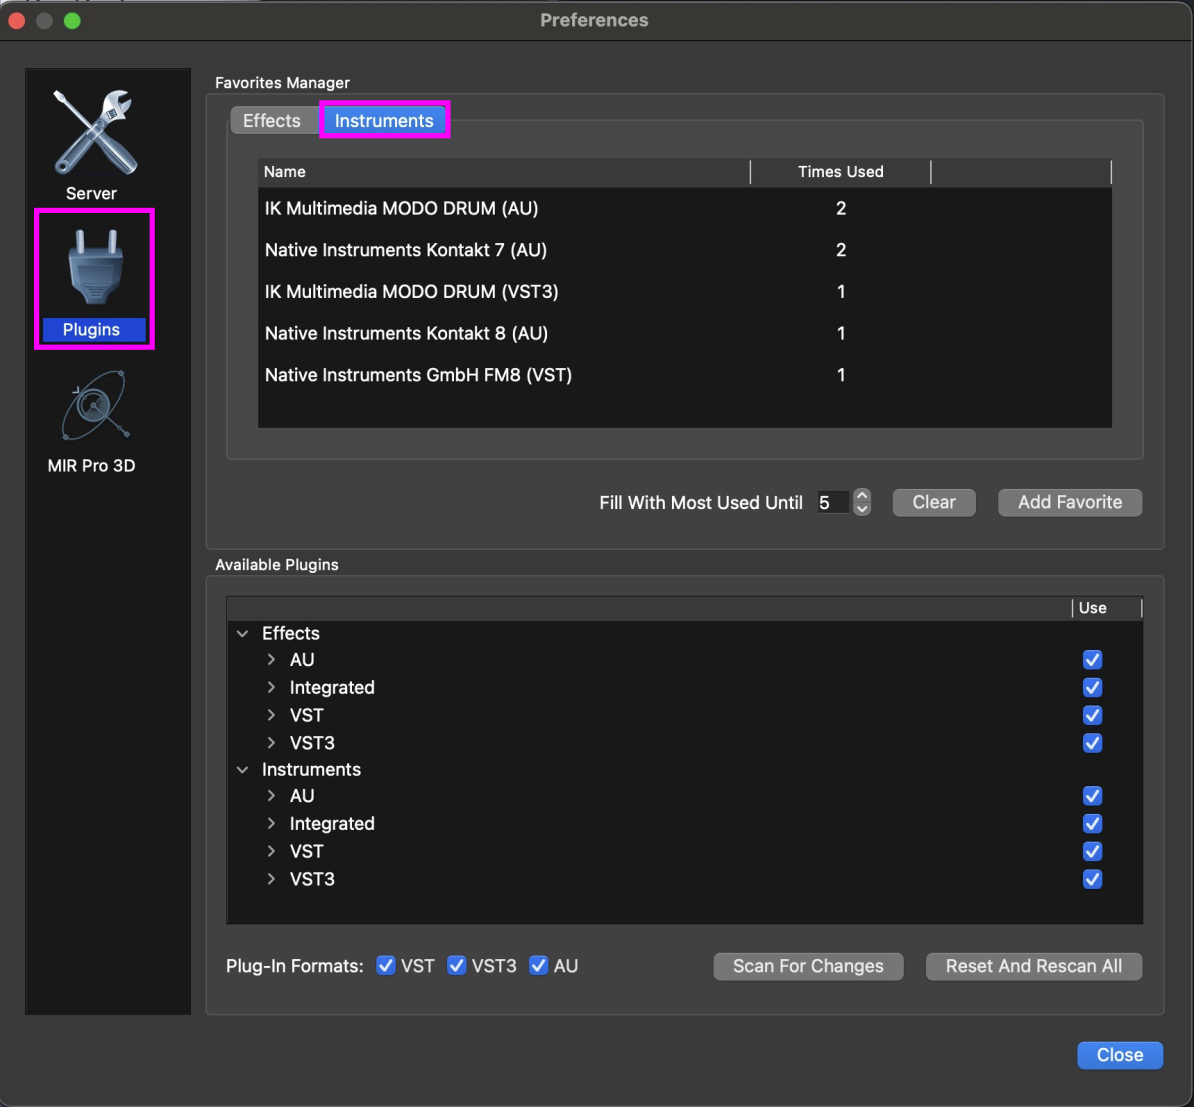Screen dimensions: 1194x1107
Task: Select the Instruments tab
Action: coord(384,121)
